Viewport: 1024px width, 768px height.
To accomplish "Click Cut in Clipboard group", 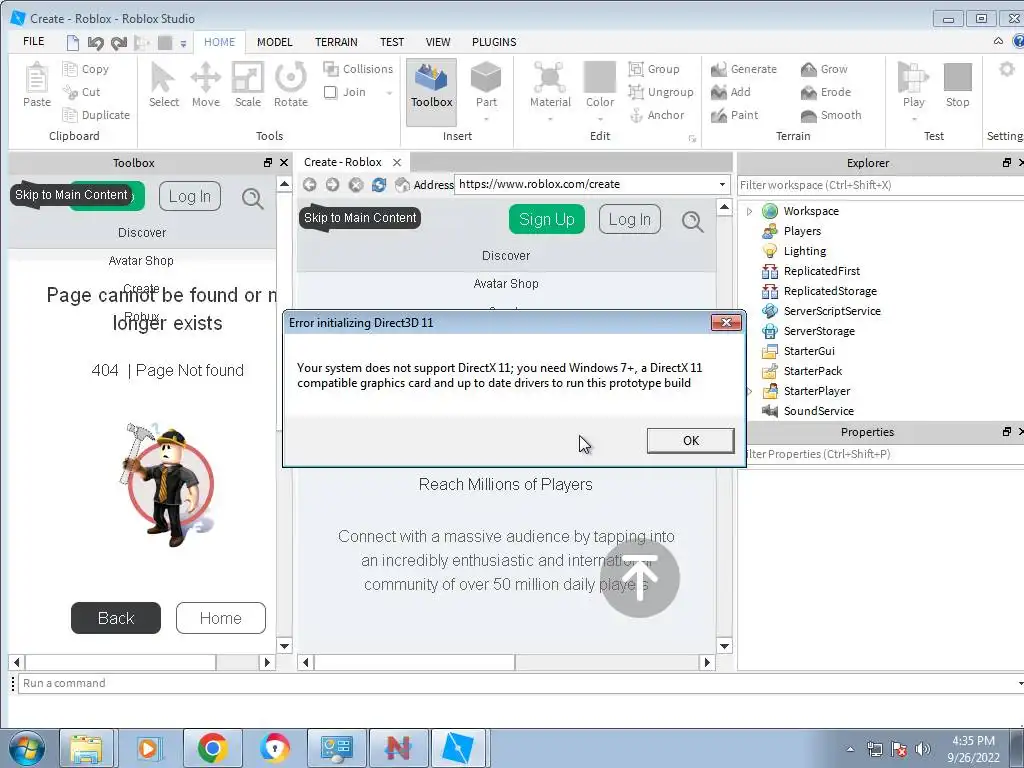I will pos(82,92).
